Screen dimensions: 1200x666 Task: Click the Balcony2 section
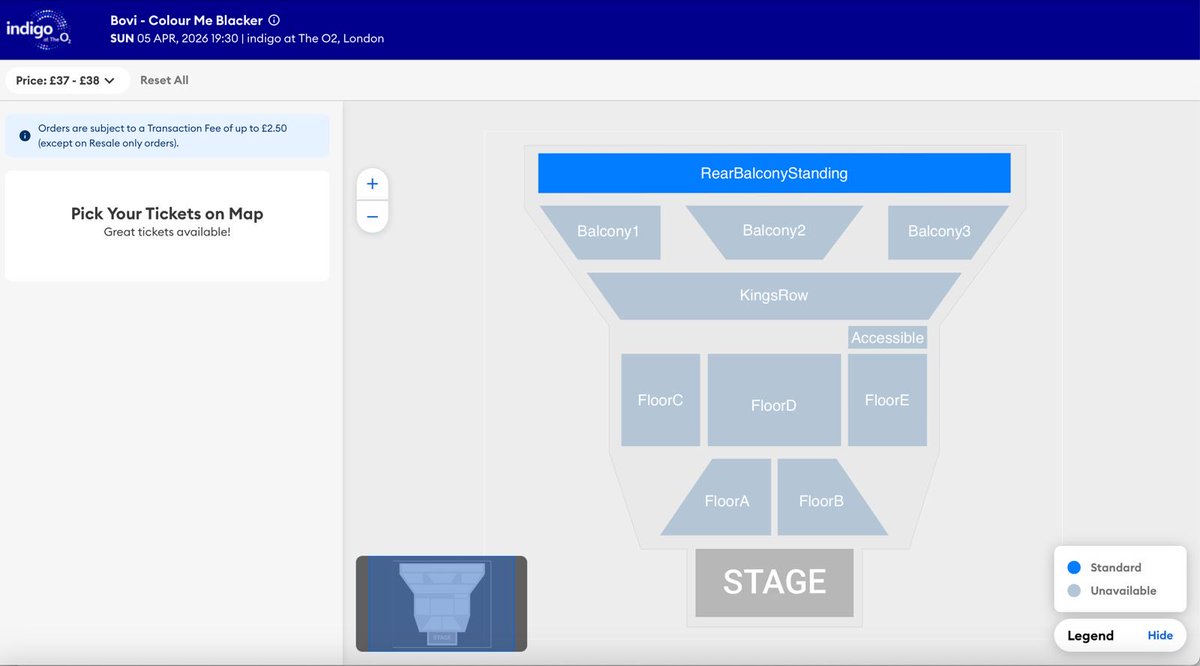(x=774, y=231)
